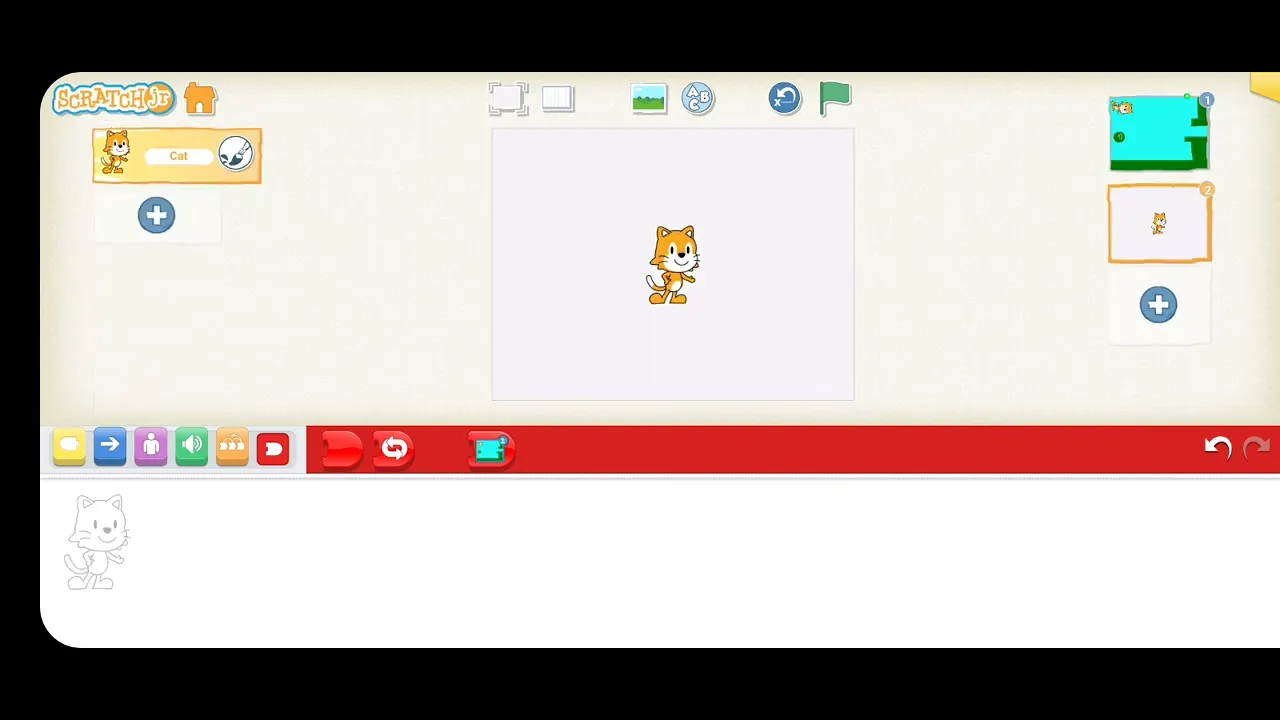Click the faded cat outline in scripting area
This screenshot has width=1280, height=720.
tap(96, 542)
